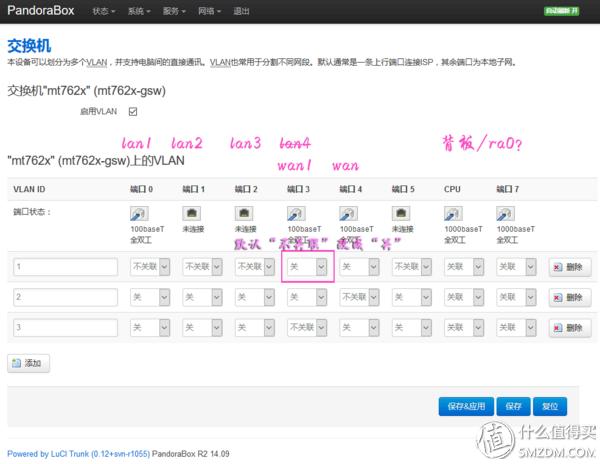Viewport: 600px width, 464px height.
Task: Open the Powered by LuCI Trunk link
Action: coord(78,454)
